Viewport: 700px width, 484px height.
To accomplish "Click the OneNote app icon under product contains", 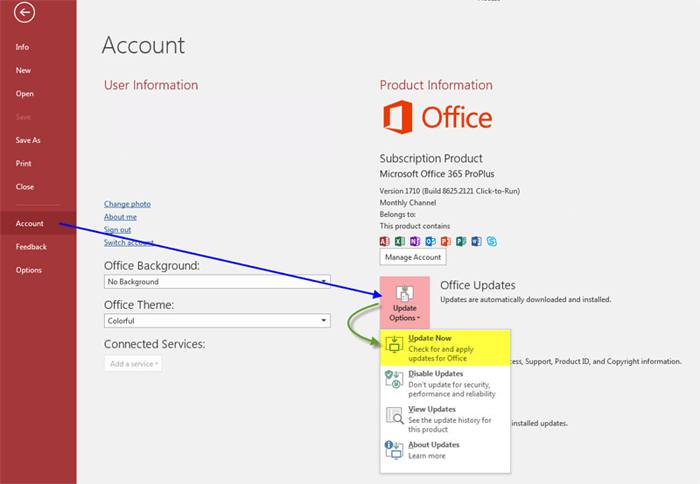I will [415, 242].
